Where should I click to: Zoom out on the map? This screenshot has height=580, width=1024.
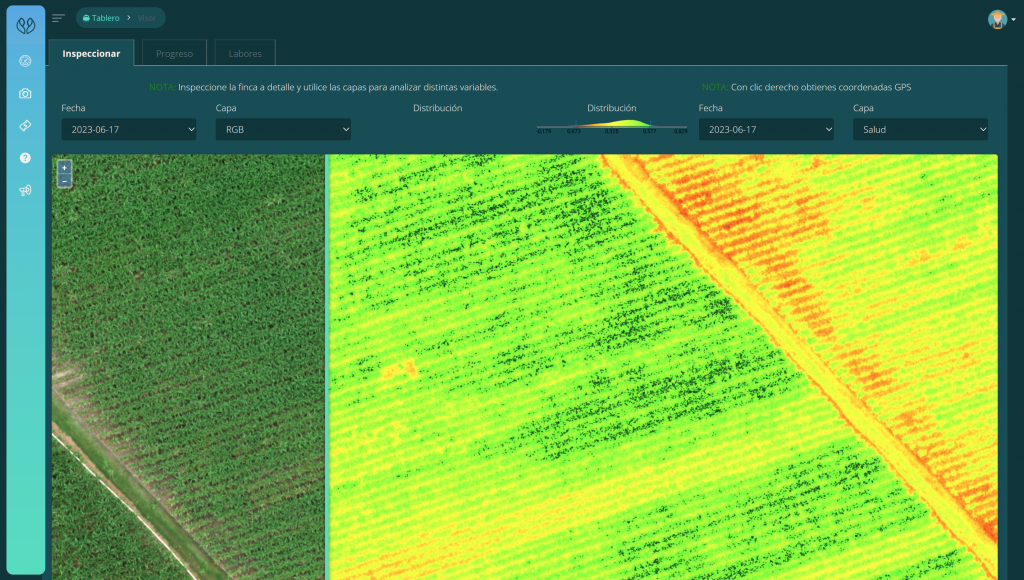(64, 181)
